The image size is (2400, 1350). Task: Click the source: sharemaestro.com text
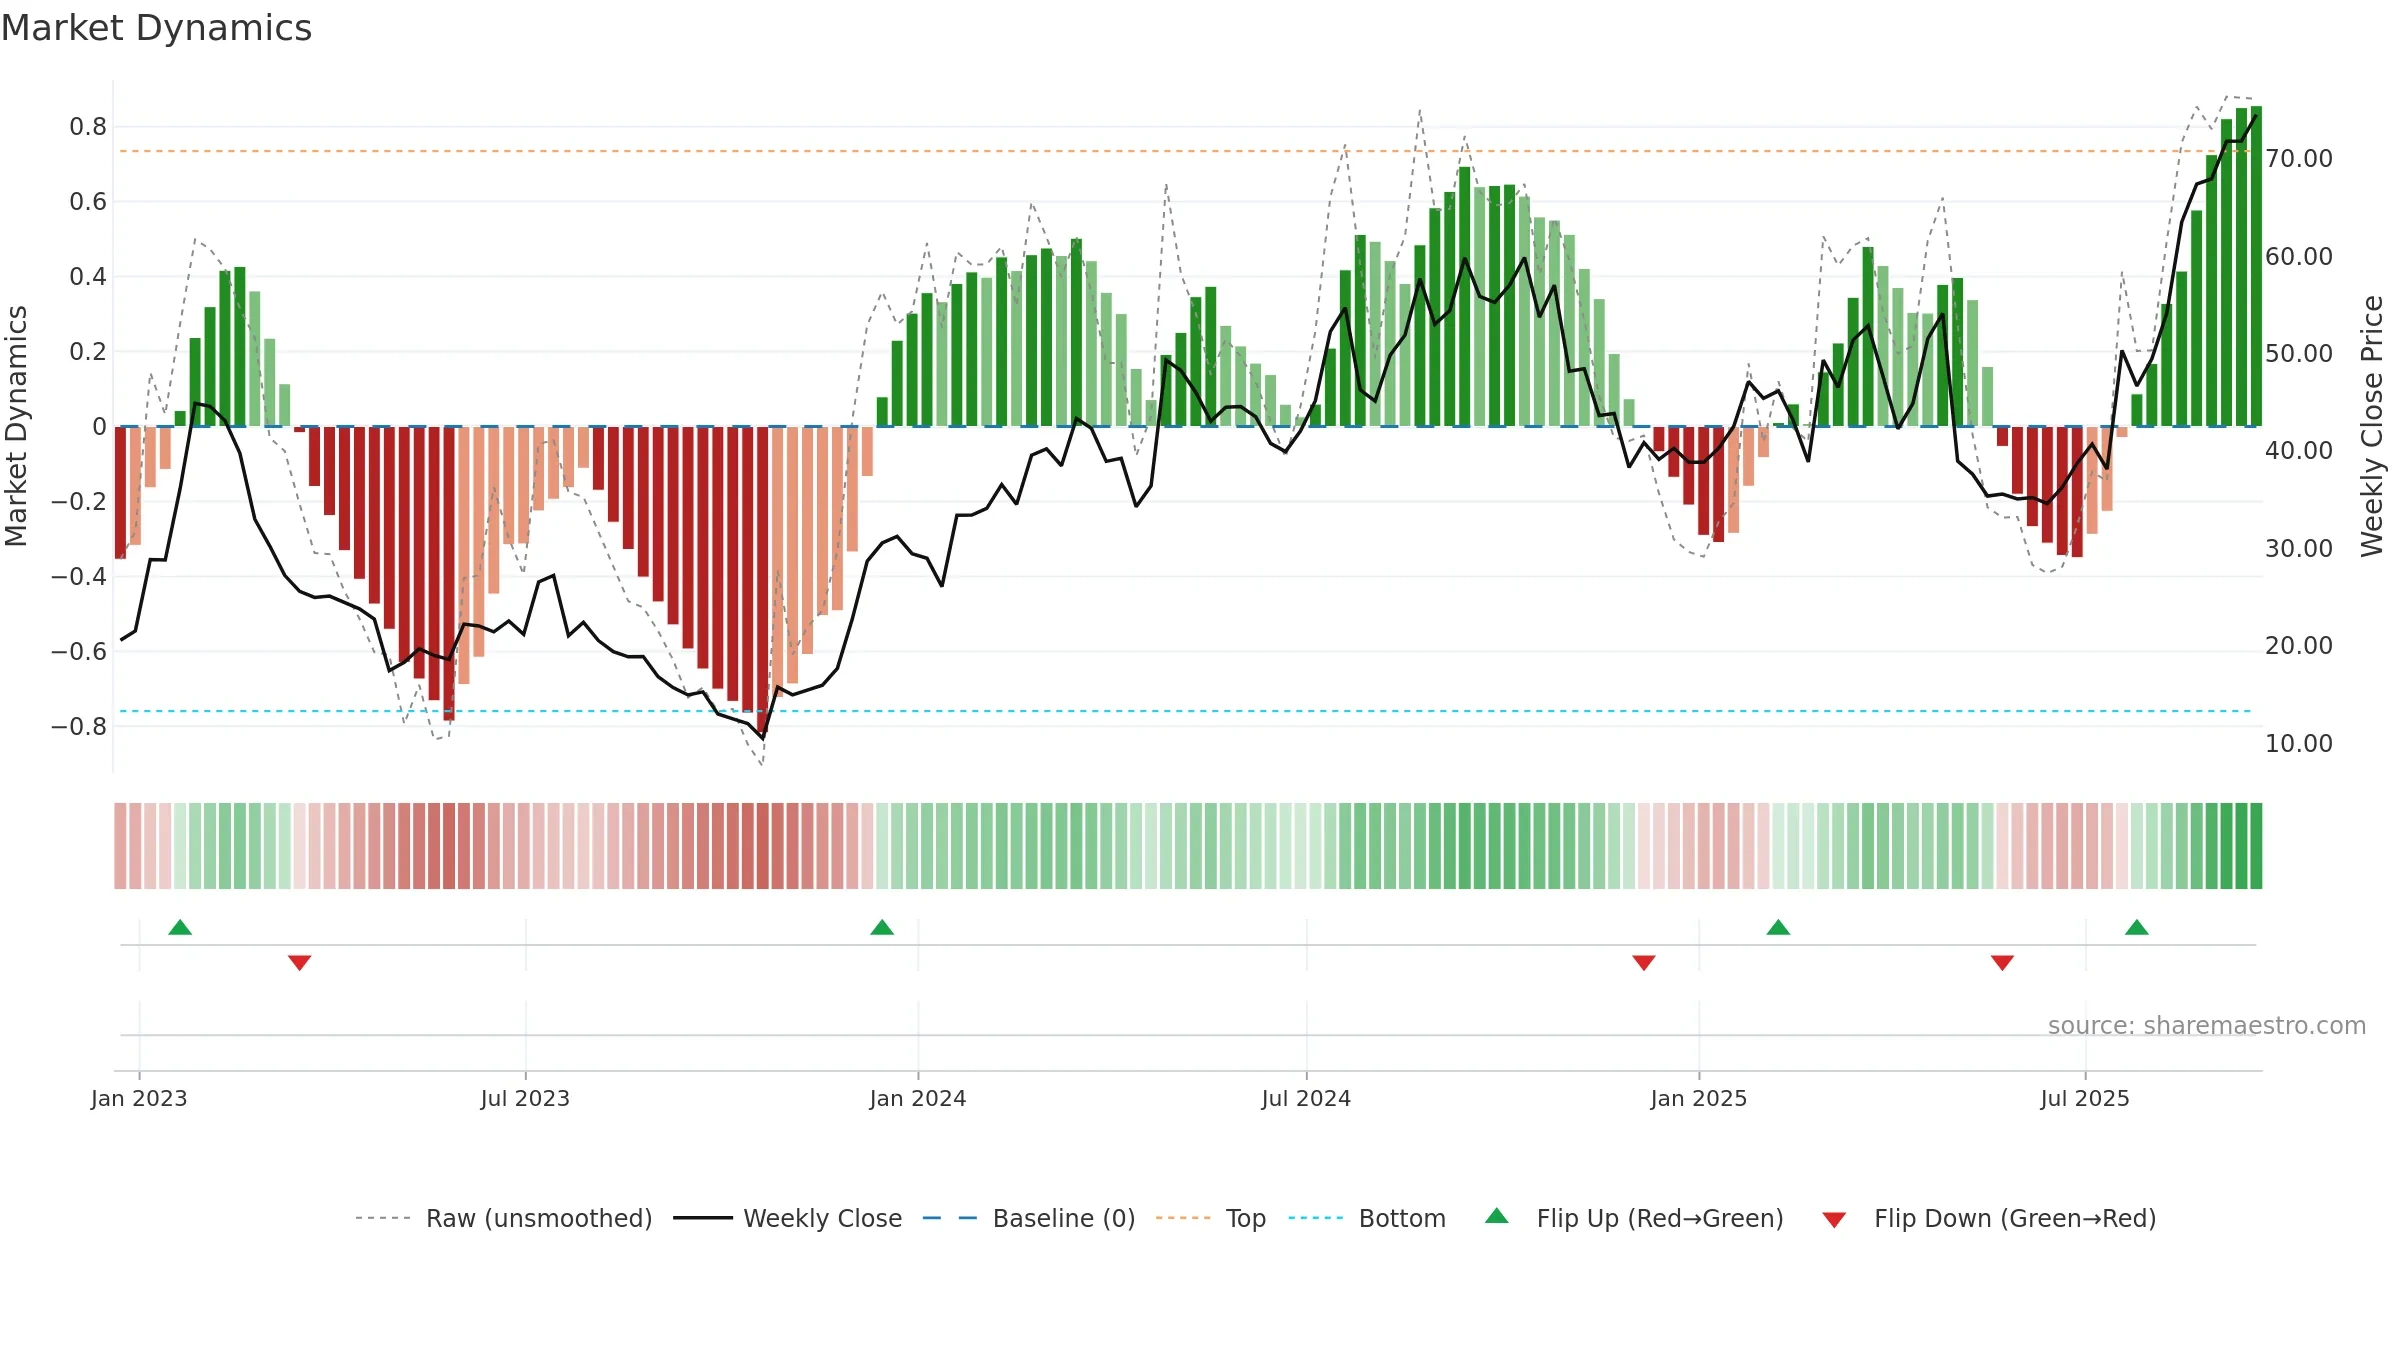coord(2207,1026)
